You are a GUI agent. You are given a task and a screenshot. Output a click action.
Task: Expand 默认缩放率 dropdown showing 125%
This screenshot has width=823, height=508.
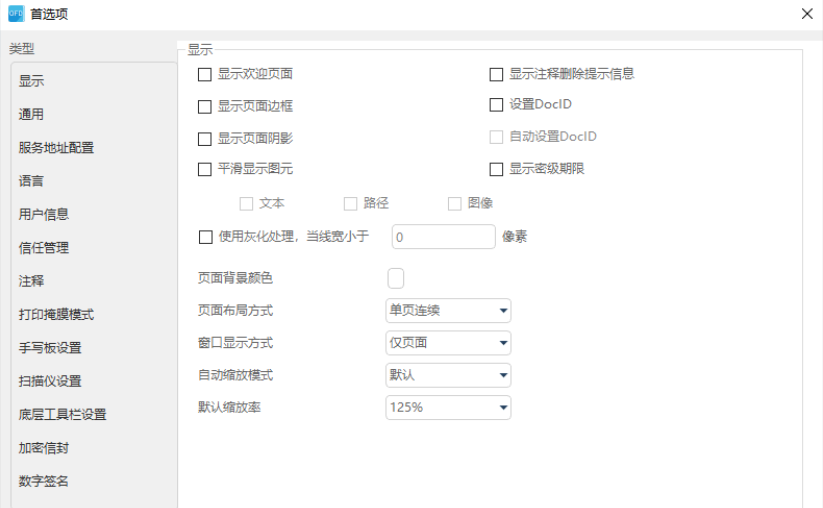pos(448,408)
